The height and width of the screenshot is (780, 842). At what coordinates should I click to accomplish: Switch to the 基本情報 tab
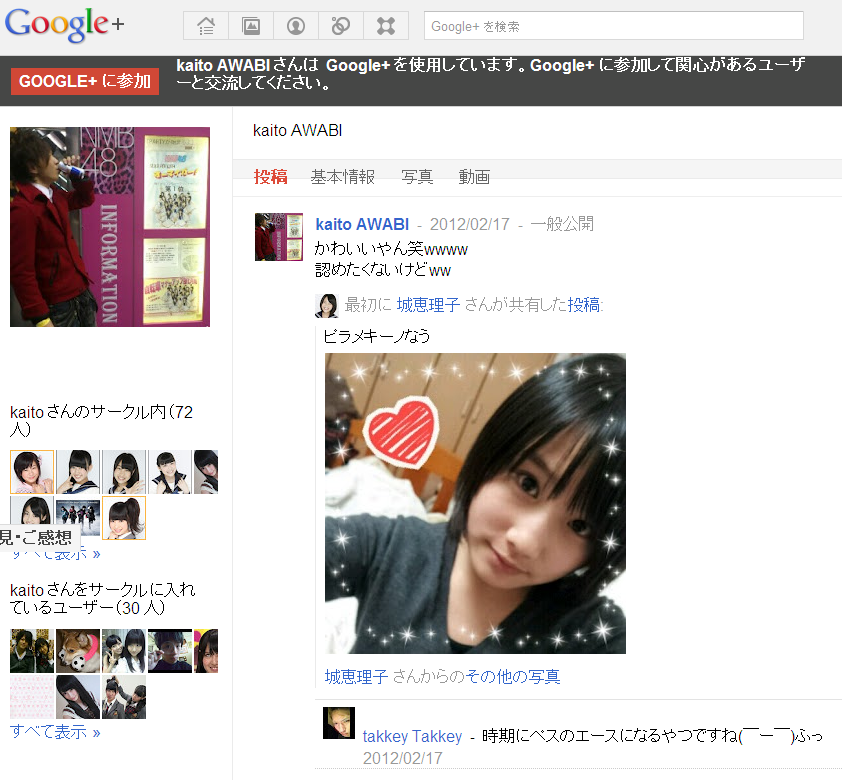click(343, 177)
